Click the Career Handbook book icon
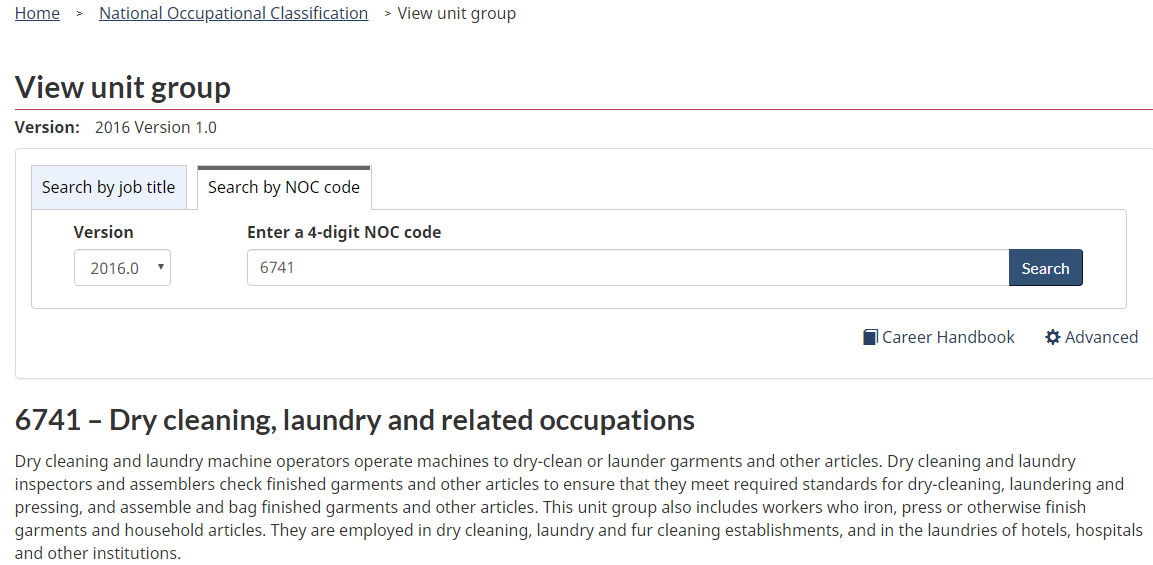This screenshot has width=1153, height=565. tap(870, 337)
